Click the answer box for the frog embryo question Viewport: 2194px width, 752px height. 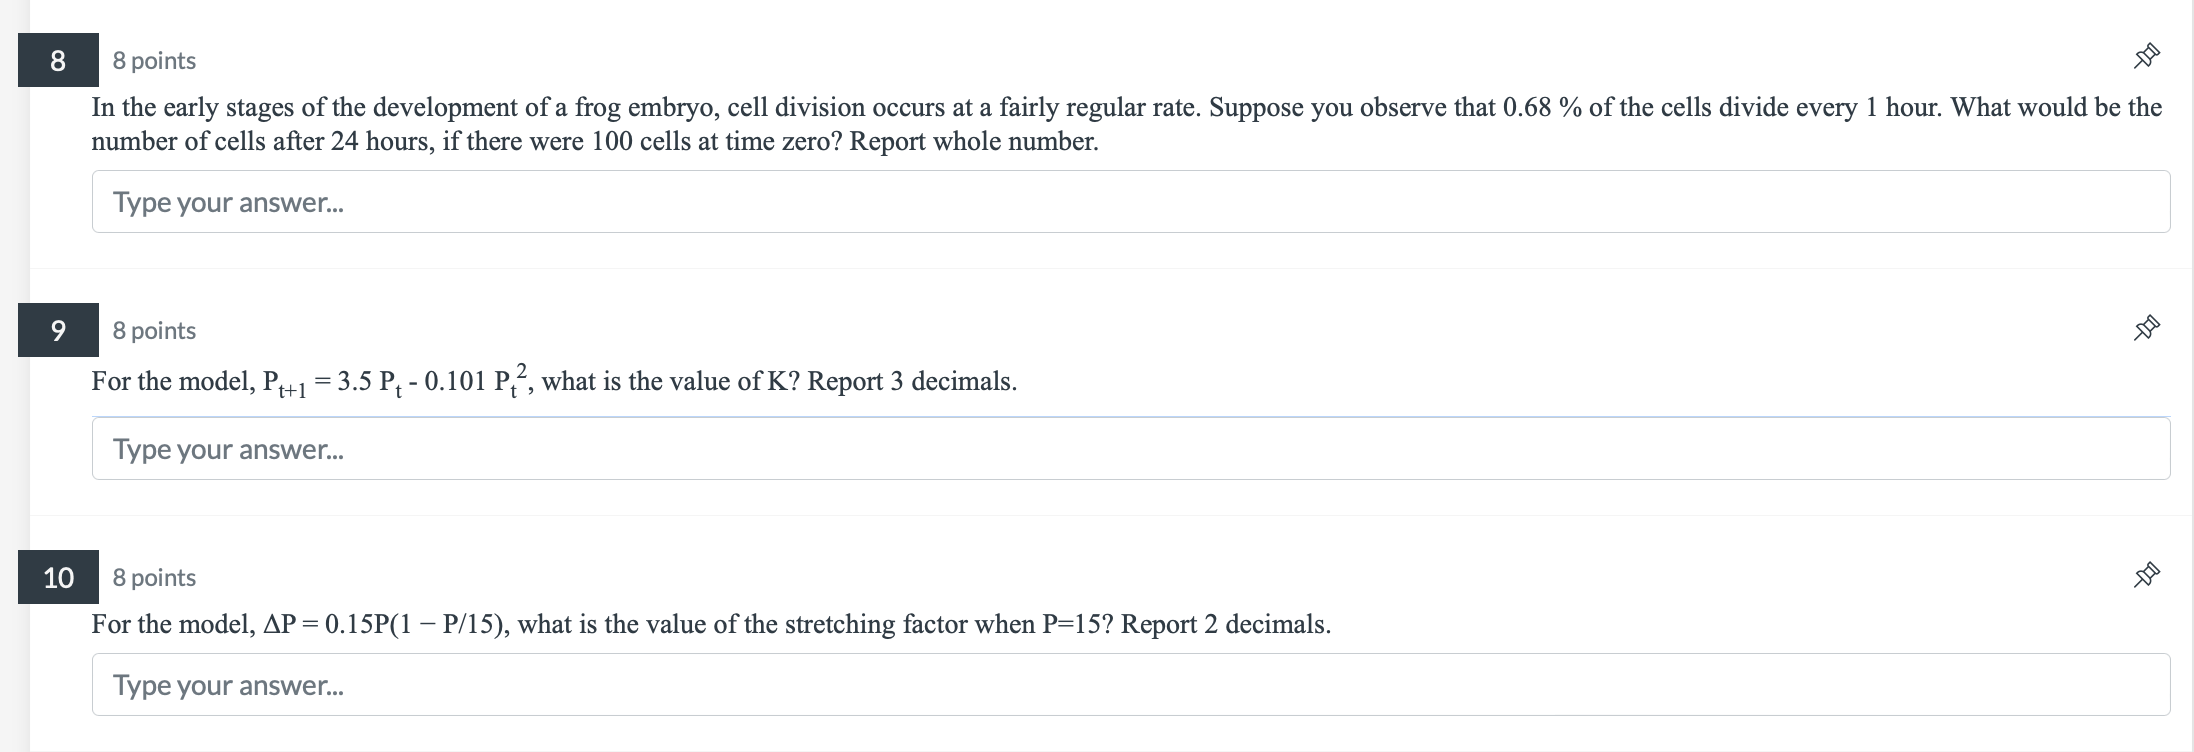[x=1130, y=202]
